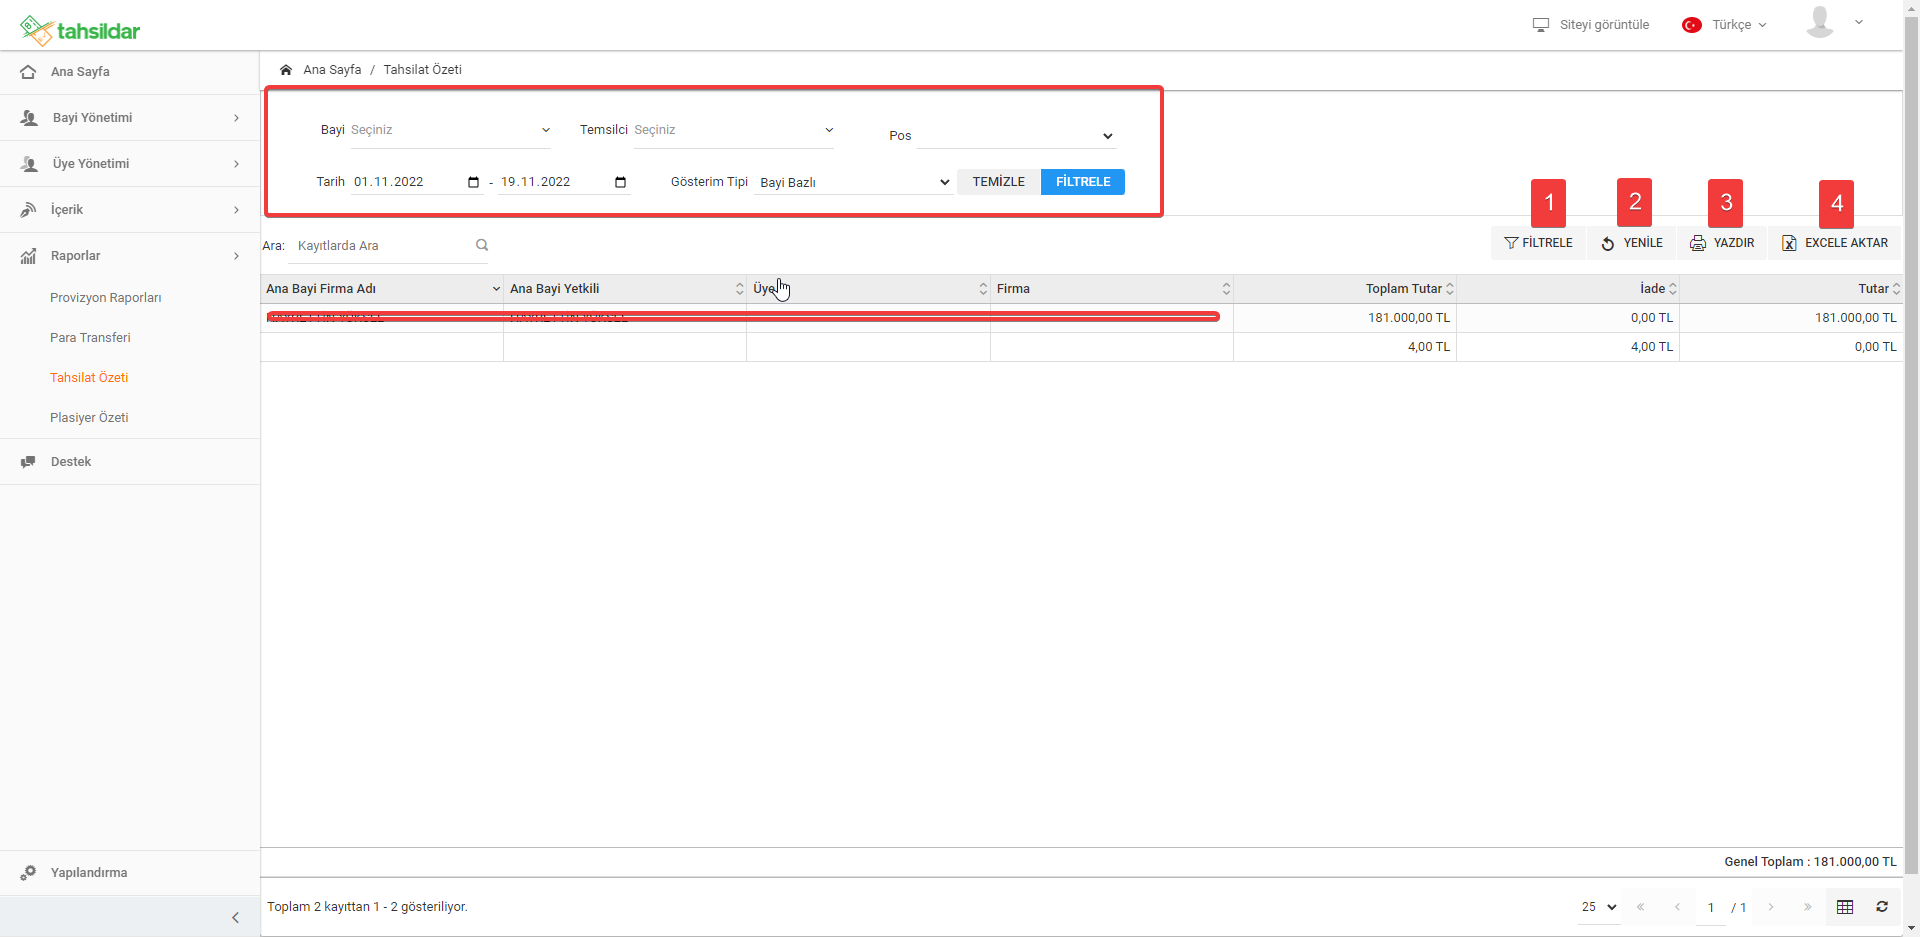Viewport: 1920px width, 937px height.
Task: Click the table column grid icon
Action: 1845,907
